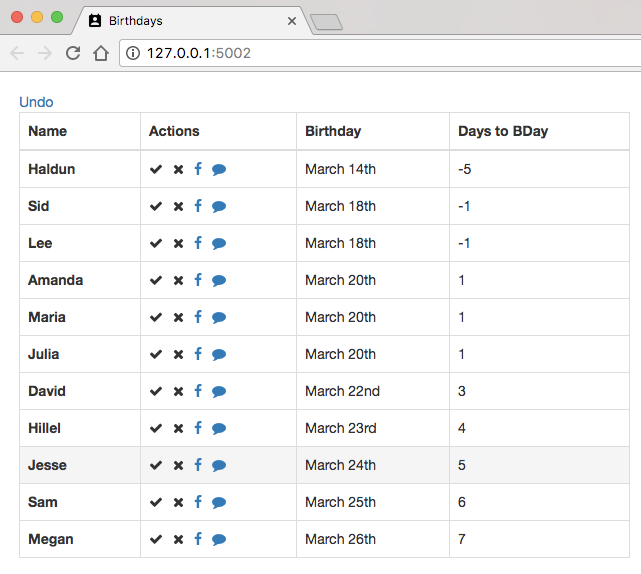Image resolution: width=641 pixels, height=574 pixels.
Task: Click the checkmark in Jesse's row
Action: [x=156, y=465]
